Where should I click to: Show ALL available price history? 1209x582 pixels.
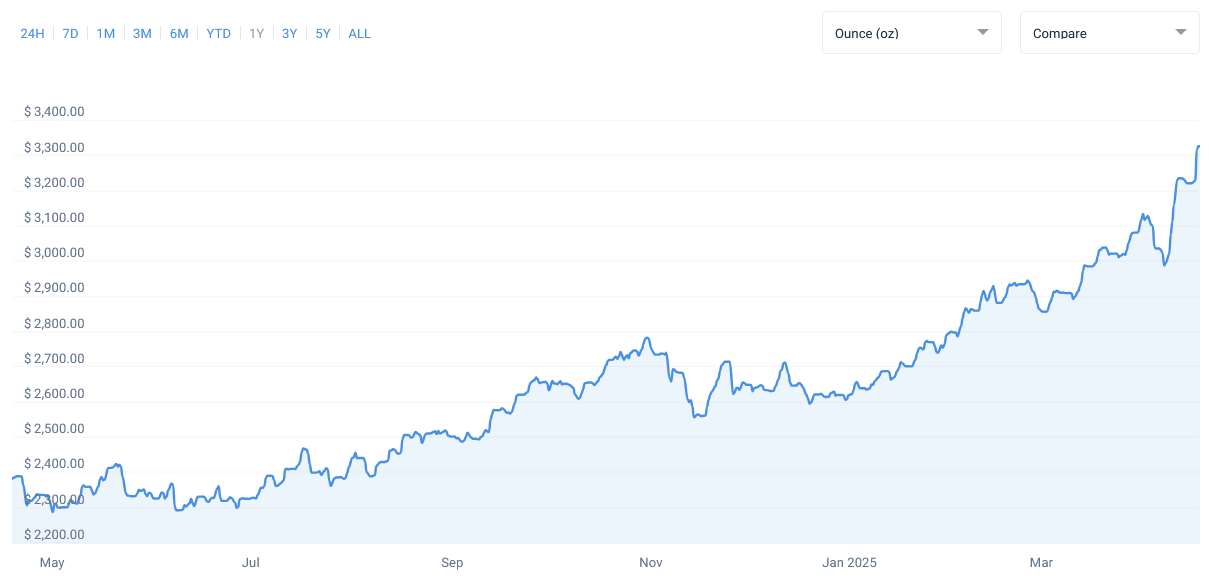(x=359, y=33)
